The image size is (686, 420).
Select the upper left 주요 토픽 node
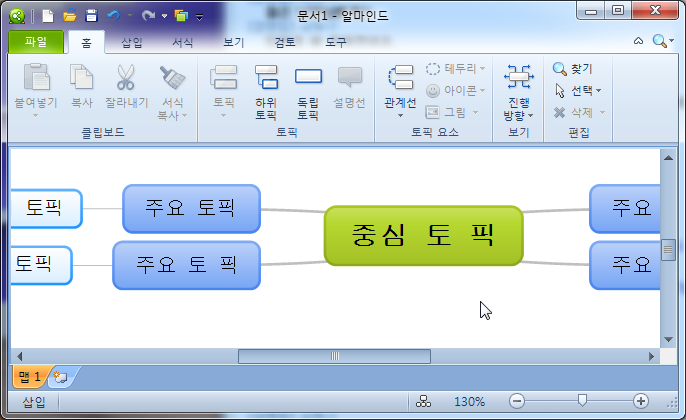pyautogui.click(x=192, y=209)
